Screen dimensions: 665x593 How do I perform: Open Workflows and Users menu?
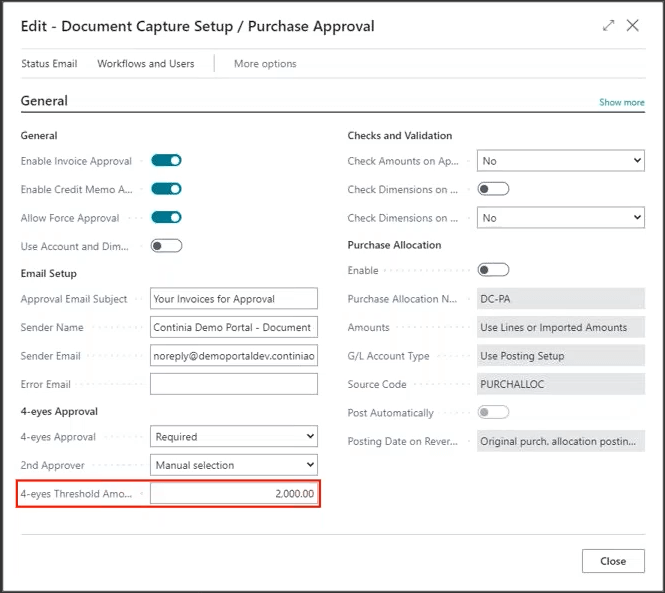[x=146, y=64]
